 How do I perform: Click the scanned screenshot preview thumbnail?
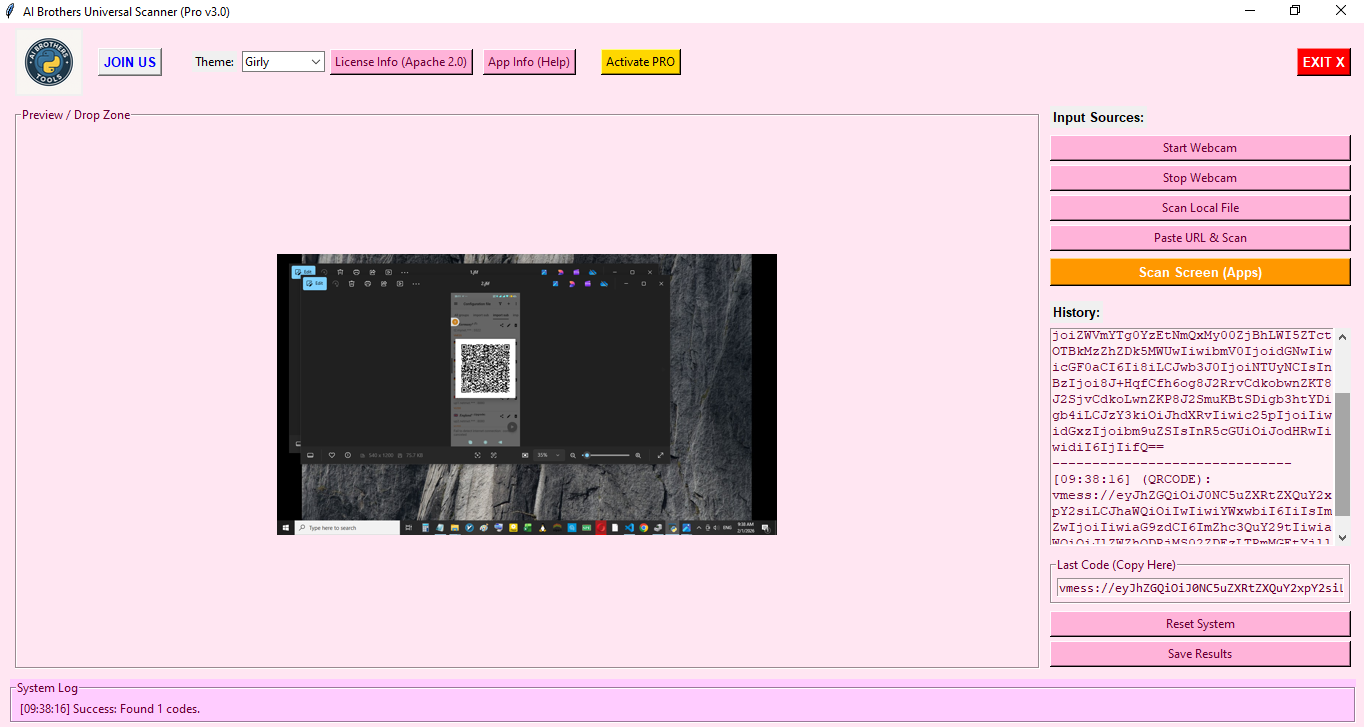[x=527, y=394]
